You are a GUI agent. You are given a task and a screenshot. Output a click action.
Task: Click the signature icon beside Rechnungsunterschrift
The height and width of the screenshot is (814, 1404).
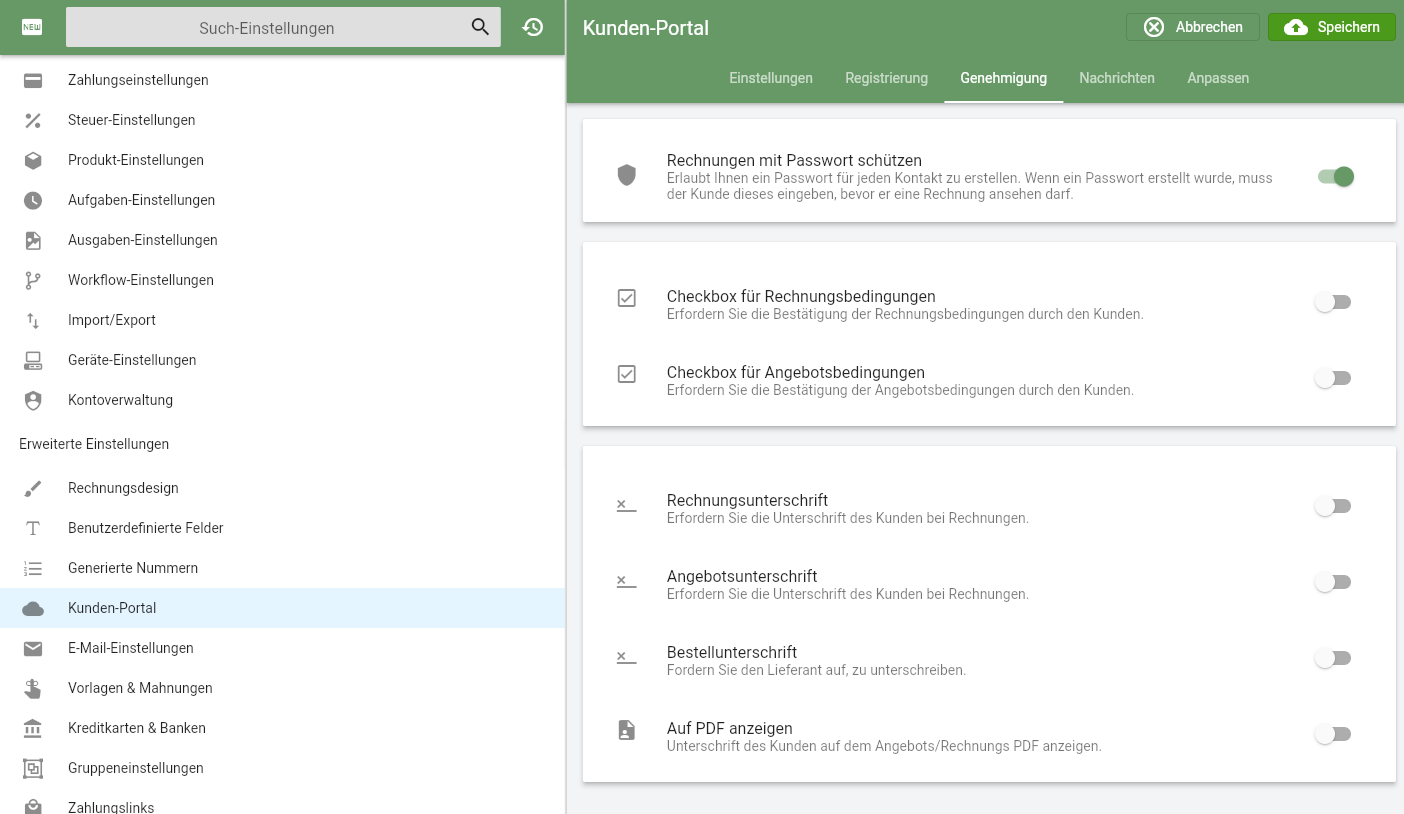(627, 506)
